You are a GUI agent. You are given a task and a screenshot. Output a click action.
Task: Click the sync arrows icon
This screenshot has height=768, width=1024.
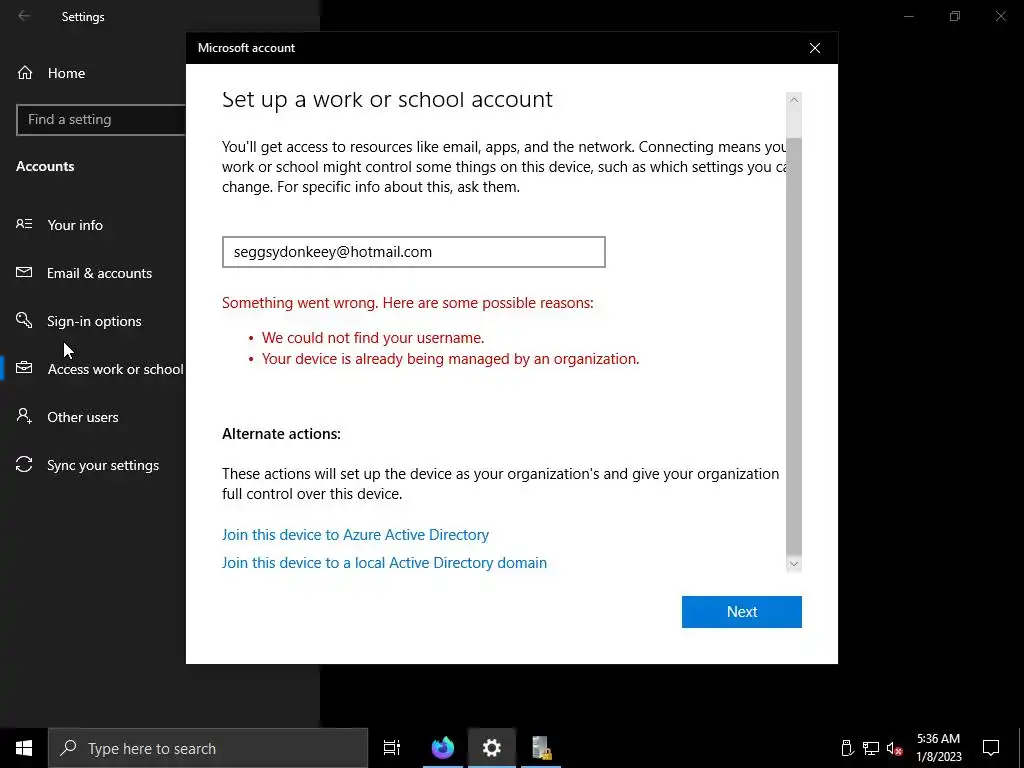click(24, 464)
